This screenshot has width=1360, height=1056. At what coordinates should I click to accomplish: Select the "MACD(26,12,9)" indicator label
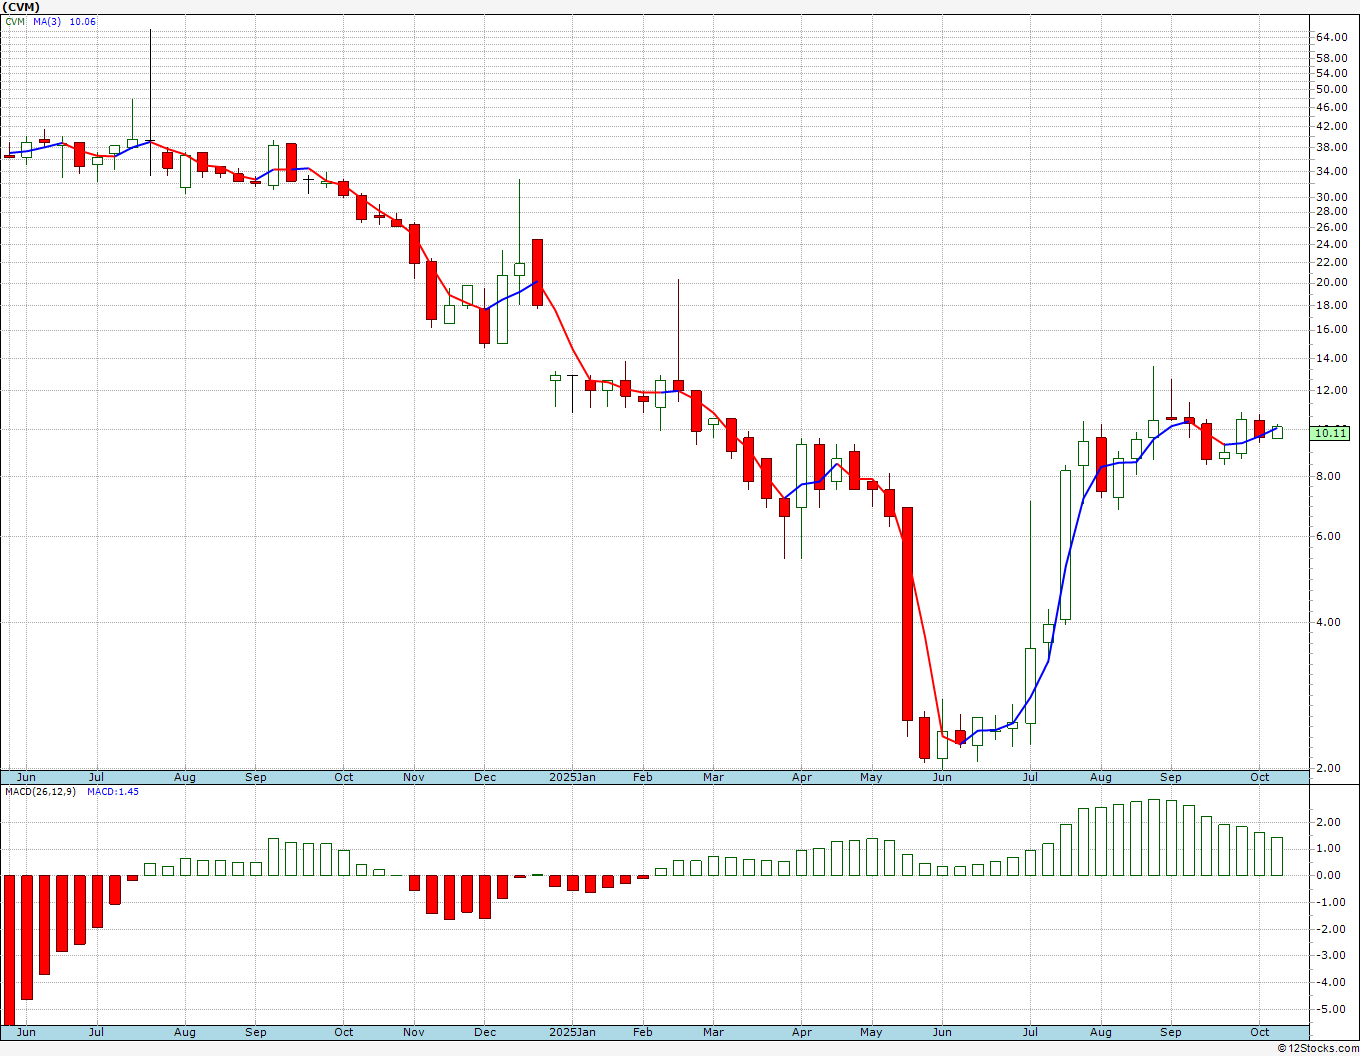[x=39, y=792]
